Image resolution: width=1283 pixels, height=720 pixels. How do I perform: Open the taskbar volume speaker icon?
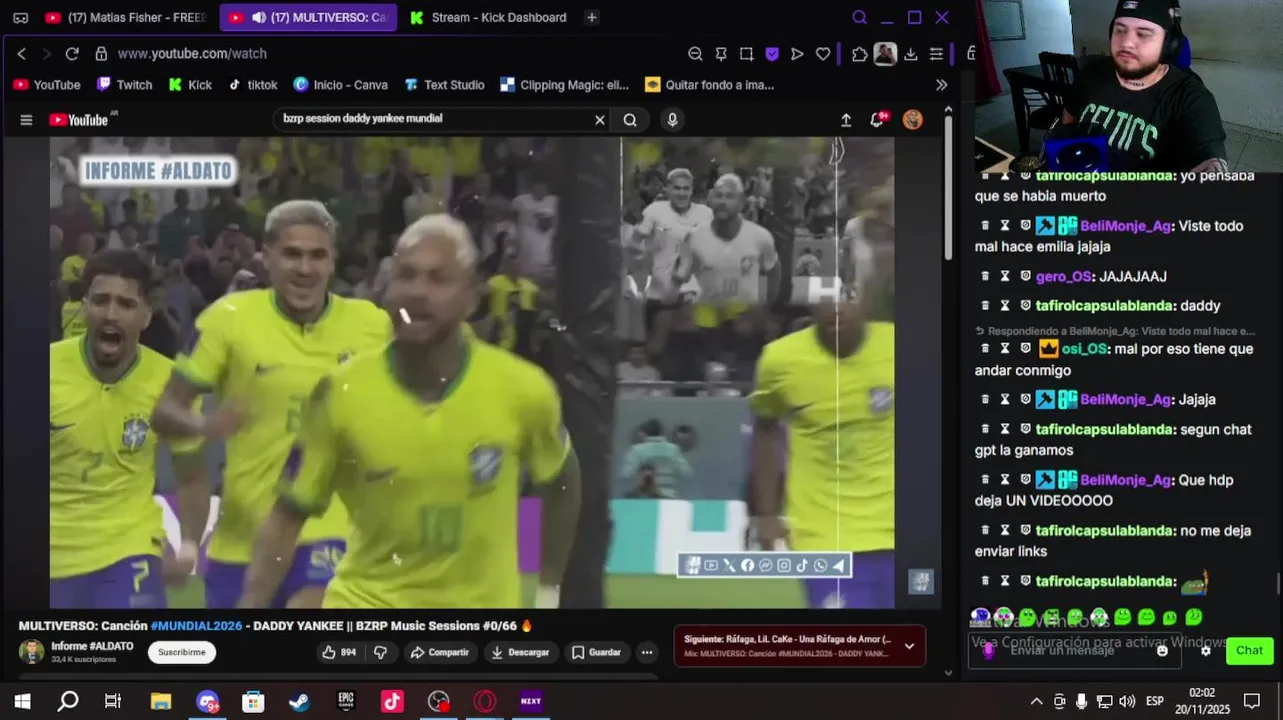pos(1127,701)
